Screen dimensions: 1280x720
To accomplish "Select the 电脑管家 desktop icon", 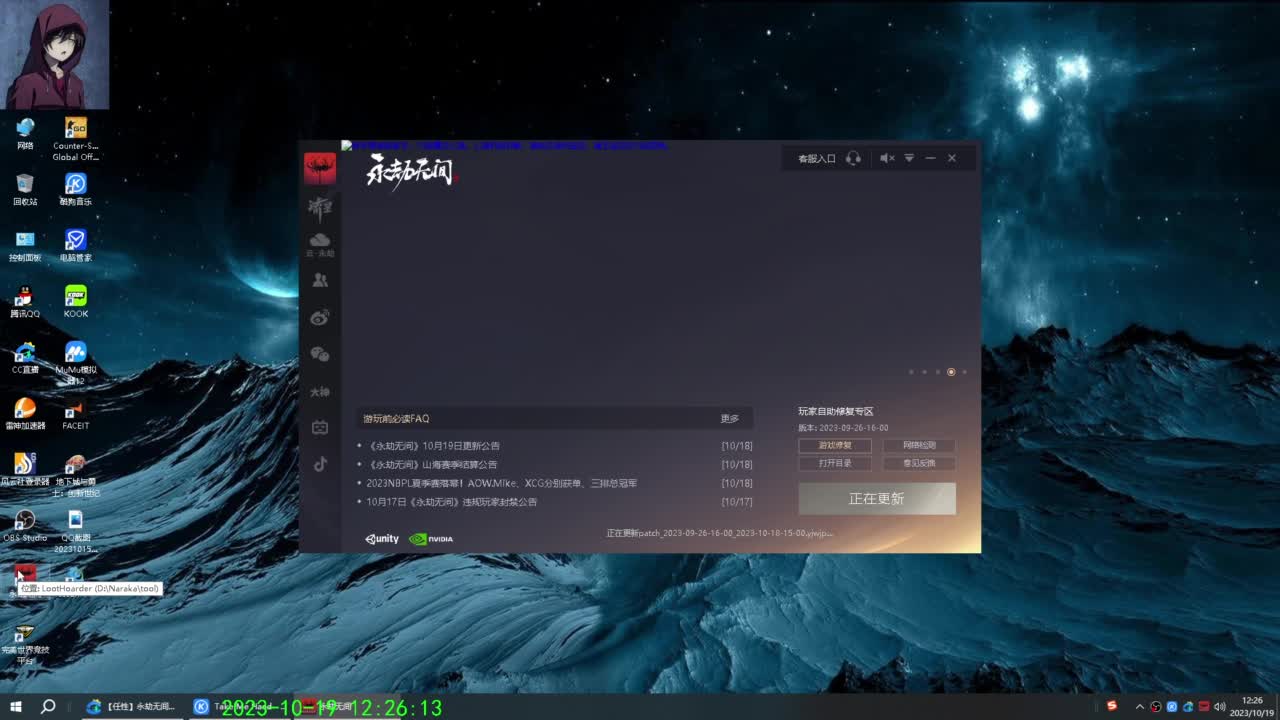I will point(75,246).
